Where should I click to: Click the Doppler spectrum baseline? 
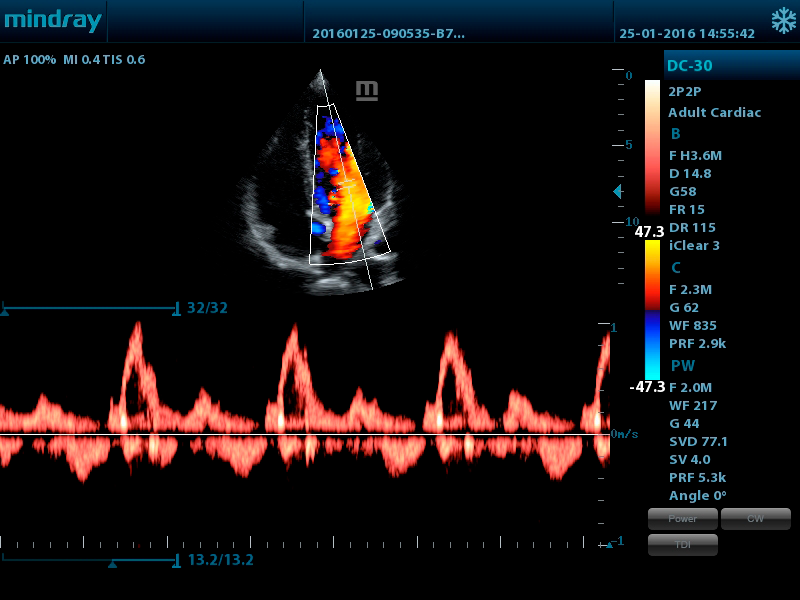pyautogui.click(x=300, y=435)
